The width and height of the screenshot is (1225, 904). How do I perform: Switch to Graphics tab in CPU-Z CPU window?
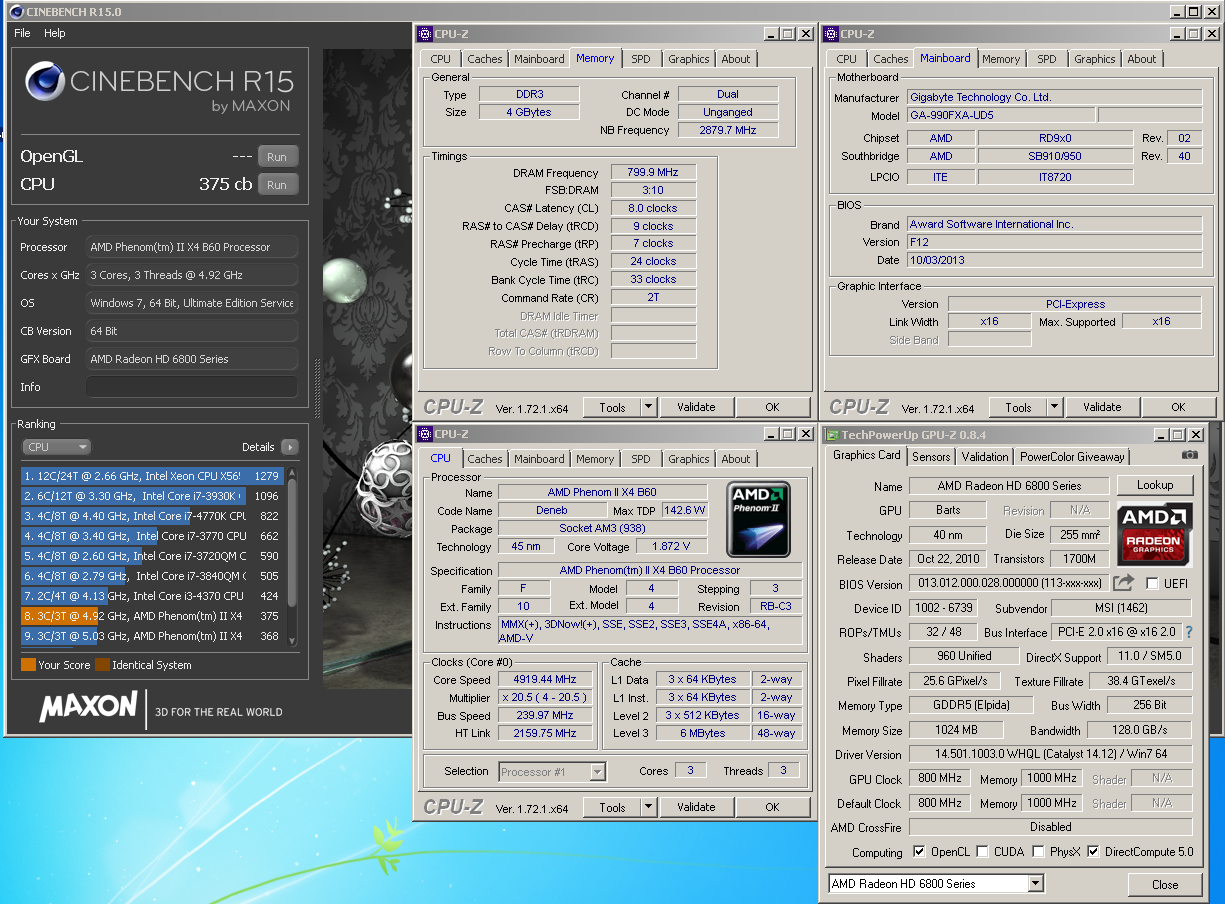click(x=689, y=459)
